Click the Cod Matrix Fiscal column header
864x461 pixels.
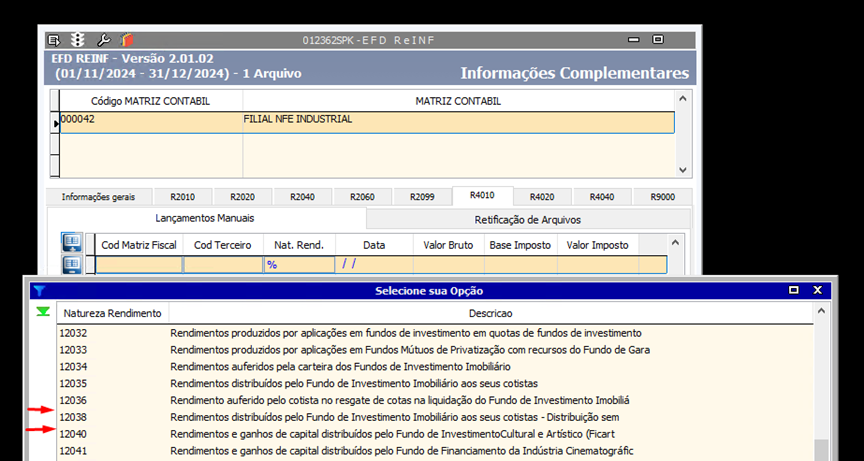139,245
